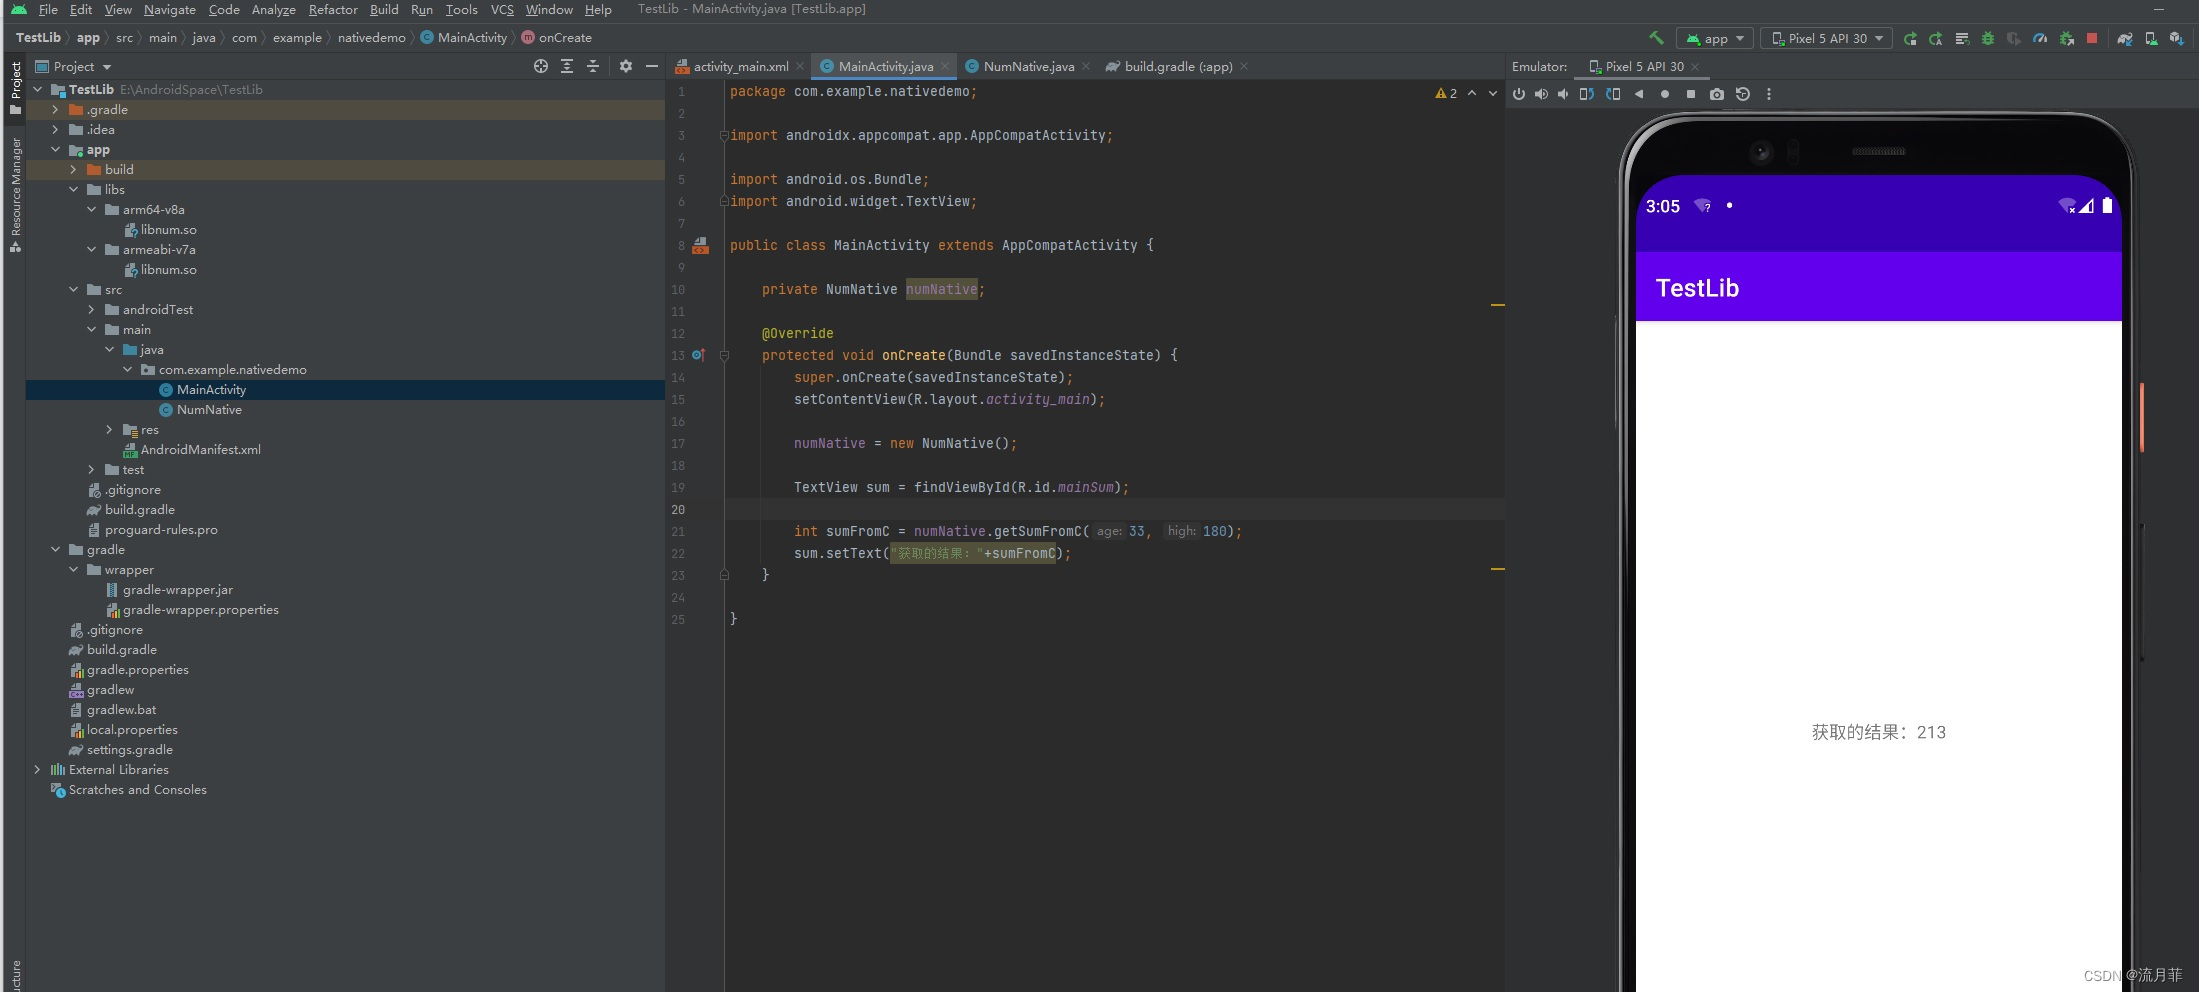
Task: Open the app run configuration dropdown
Action: 1715,38
